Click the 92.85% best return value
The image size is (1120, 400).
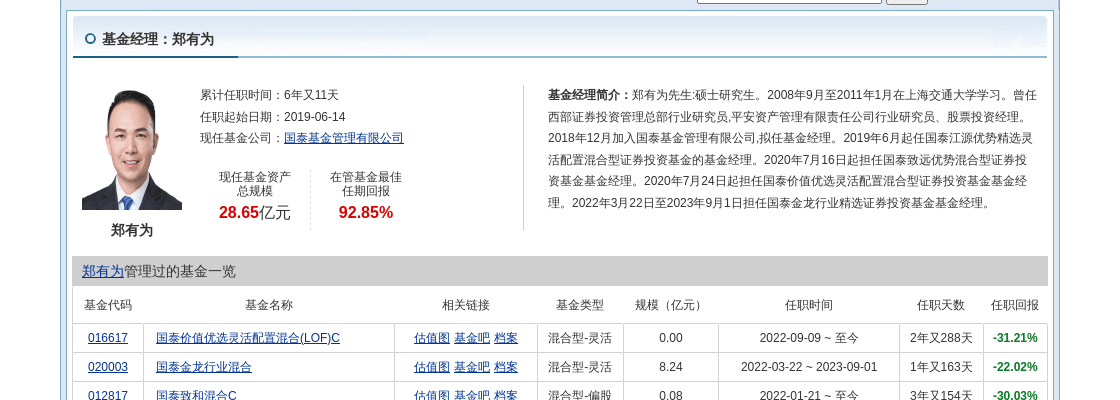pyautogui.click(x=366, y=212)
